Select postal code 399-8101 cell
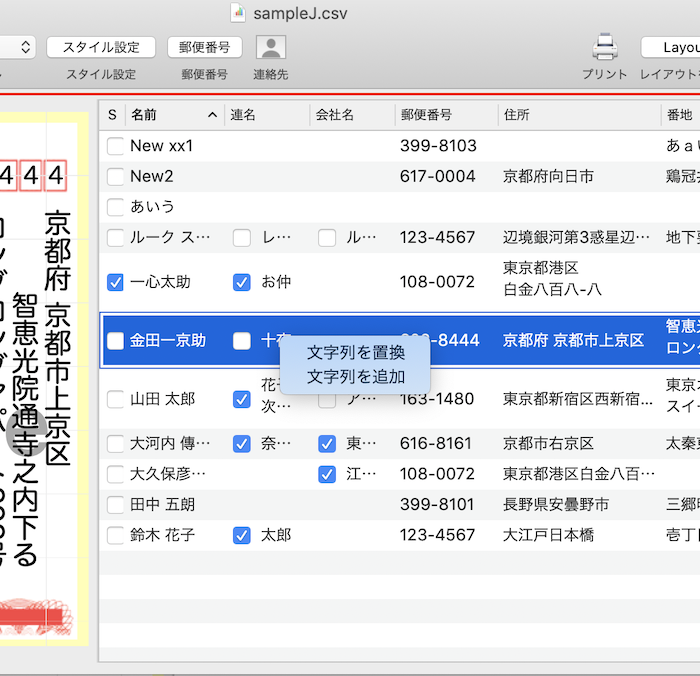The height and width of the screenshot is (676, 700). [437, 505]
